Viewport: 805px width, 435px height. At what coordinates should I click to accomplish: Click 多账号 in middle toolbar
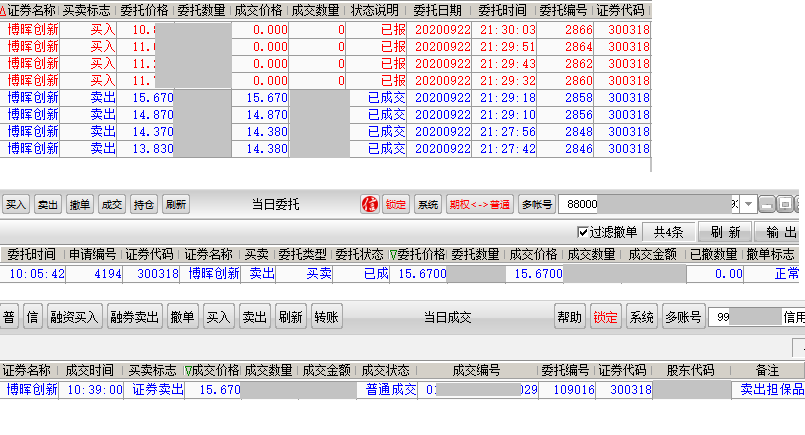[x=537, y=204]
